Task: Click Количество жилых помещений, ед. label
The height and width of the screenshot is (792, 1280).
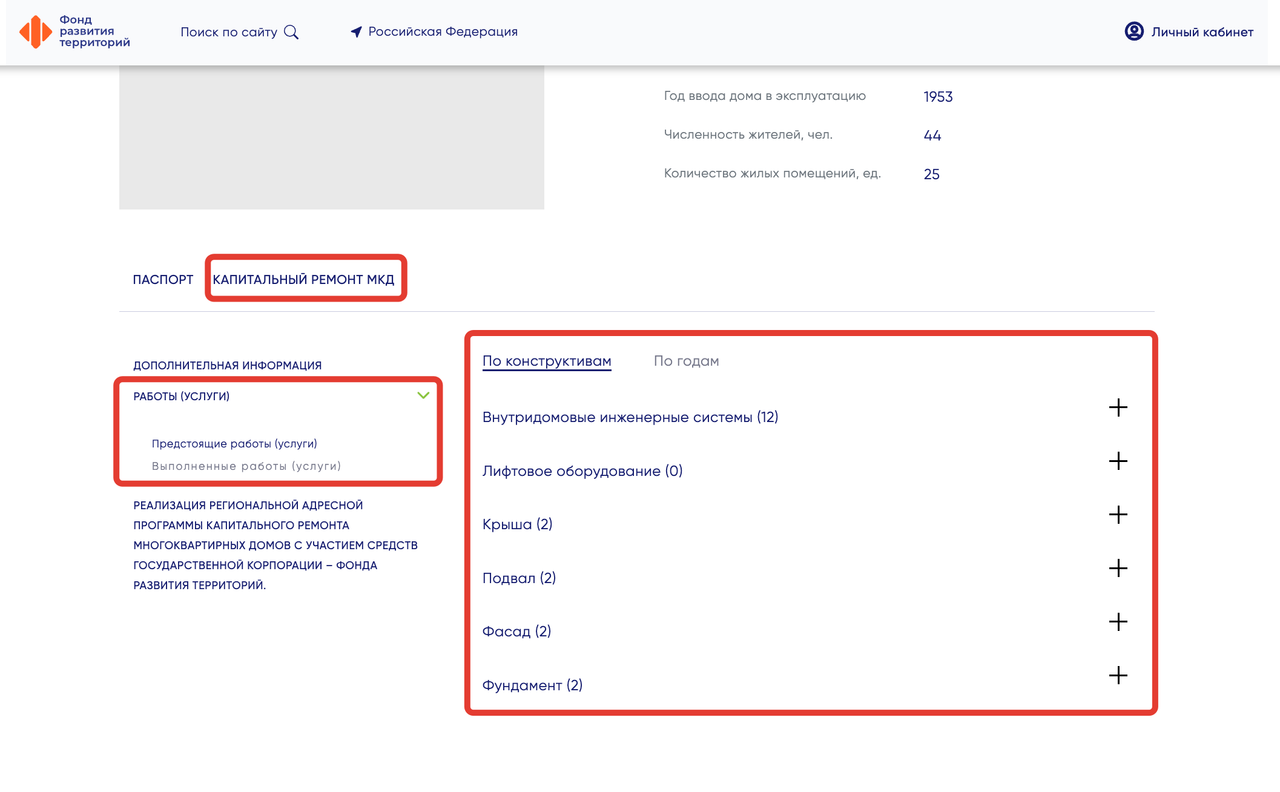Action: click(x=772, y=173)
